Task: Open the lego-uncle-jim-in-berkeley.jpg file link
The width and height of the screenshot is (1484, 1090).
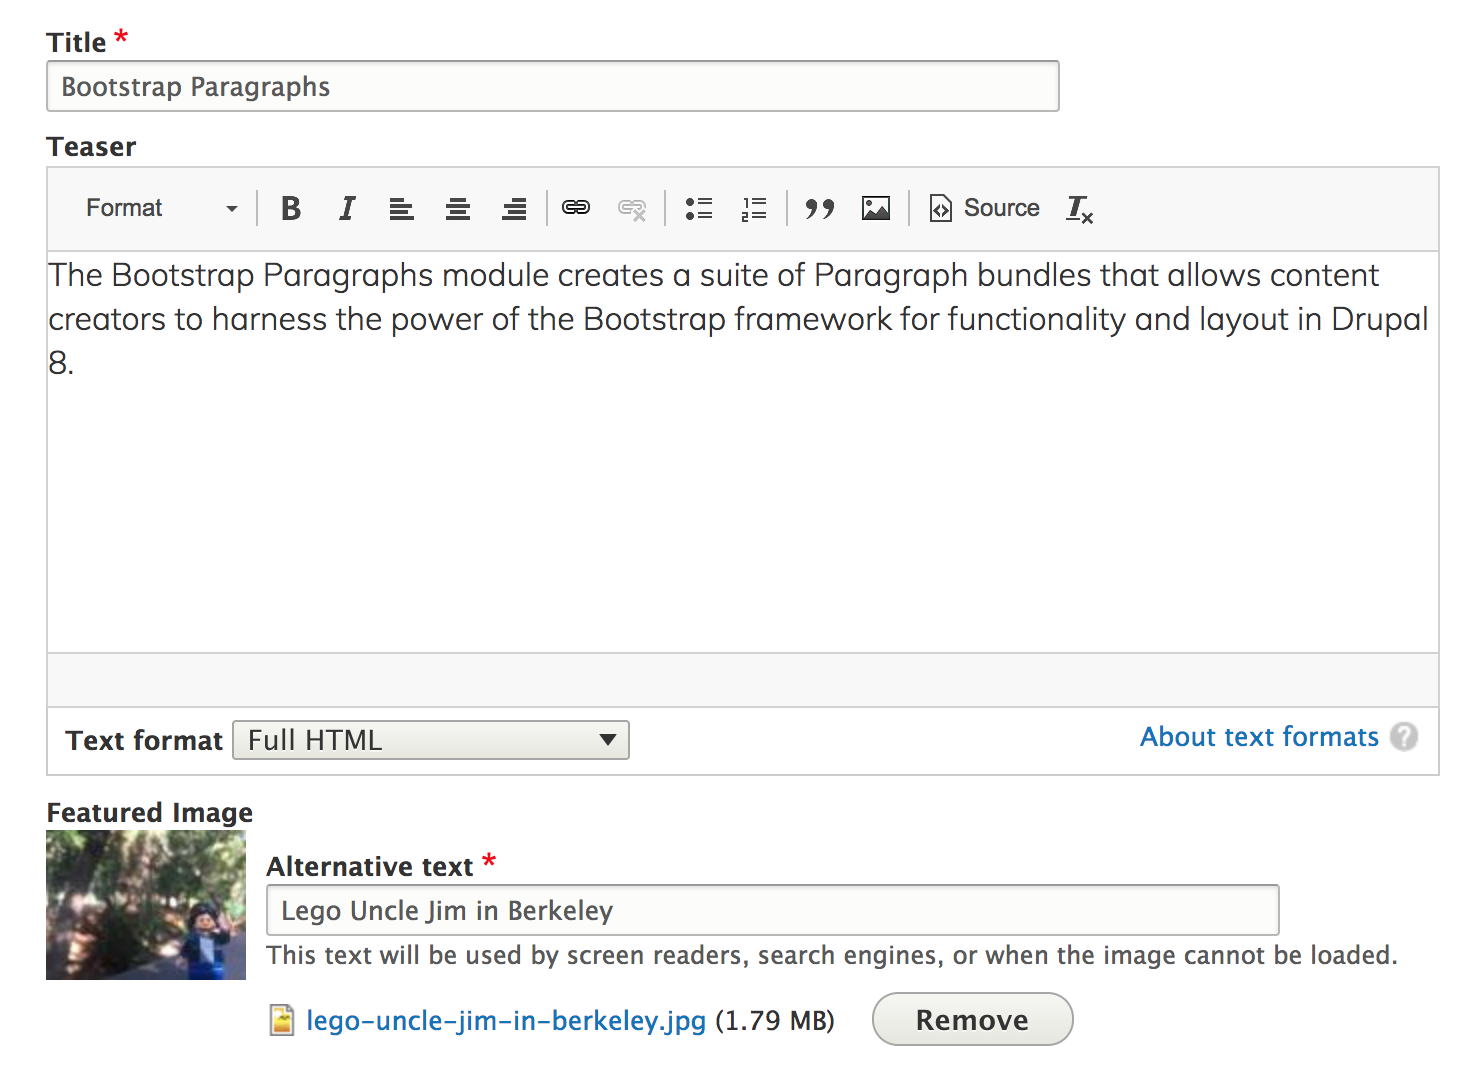Action: [x=506, y=1020]
